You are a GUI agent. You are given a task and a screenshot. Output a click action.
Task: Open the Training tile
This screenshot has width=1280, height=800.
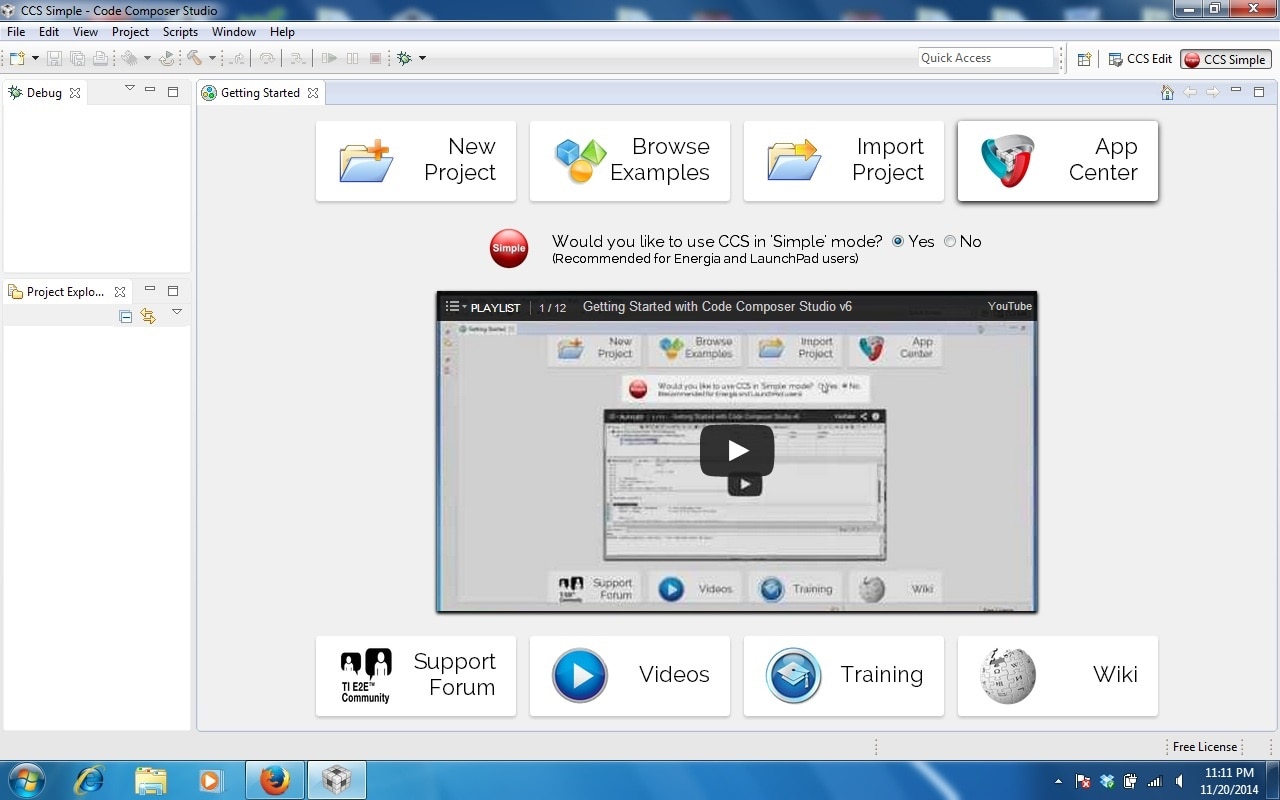[x=844, y=676]
